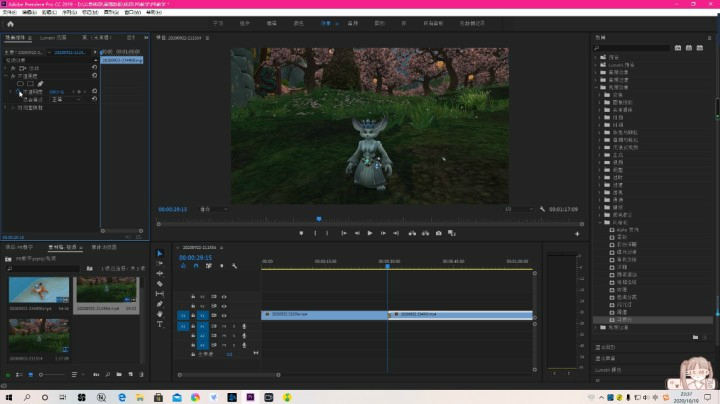
Task: Expand the Motion effect properties
Action: (6, 68)
